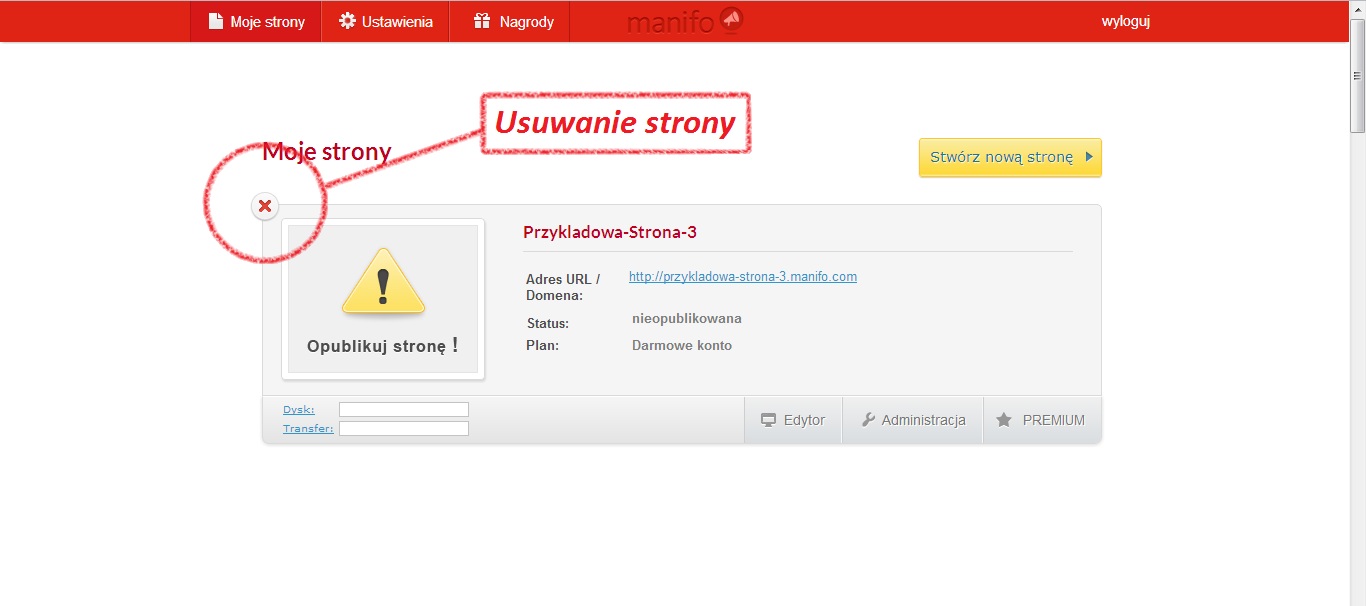Click the wrench icon for Administracja
The image size is (1366, 606).
pos(868,420)
